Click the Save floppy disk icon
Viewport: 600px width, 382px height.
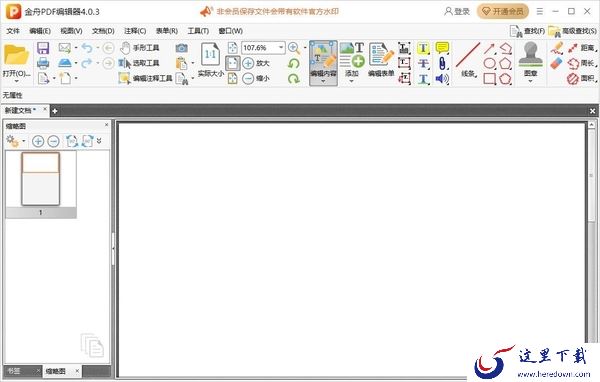(x=43, y=48)
